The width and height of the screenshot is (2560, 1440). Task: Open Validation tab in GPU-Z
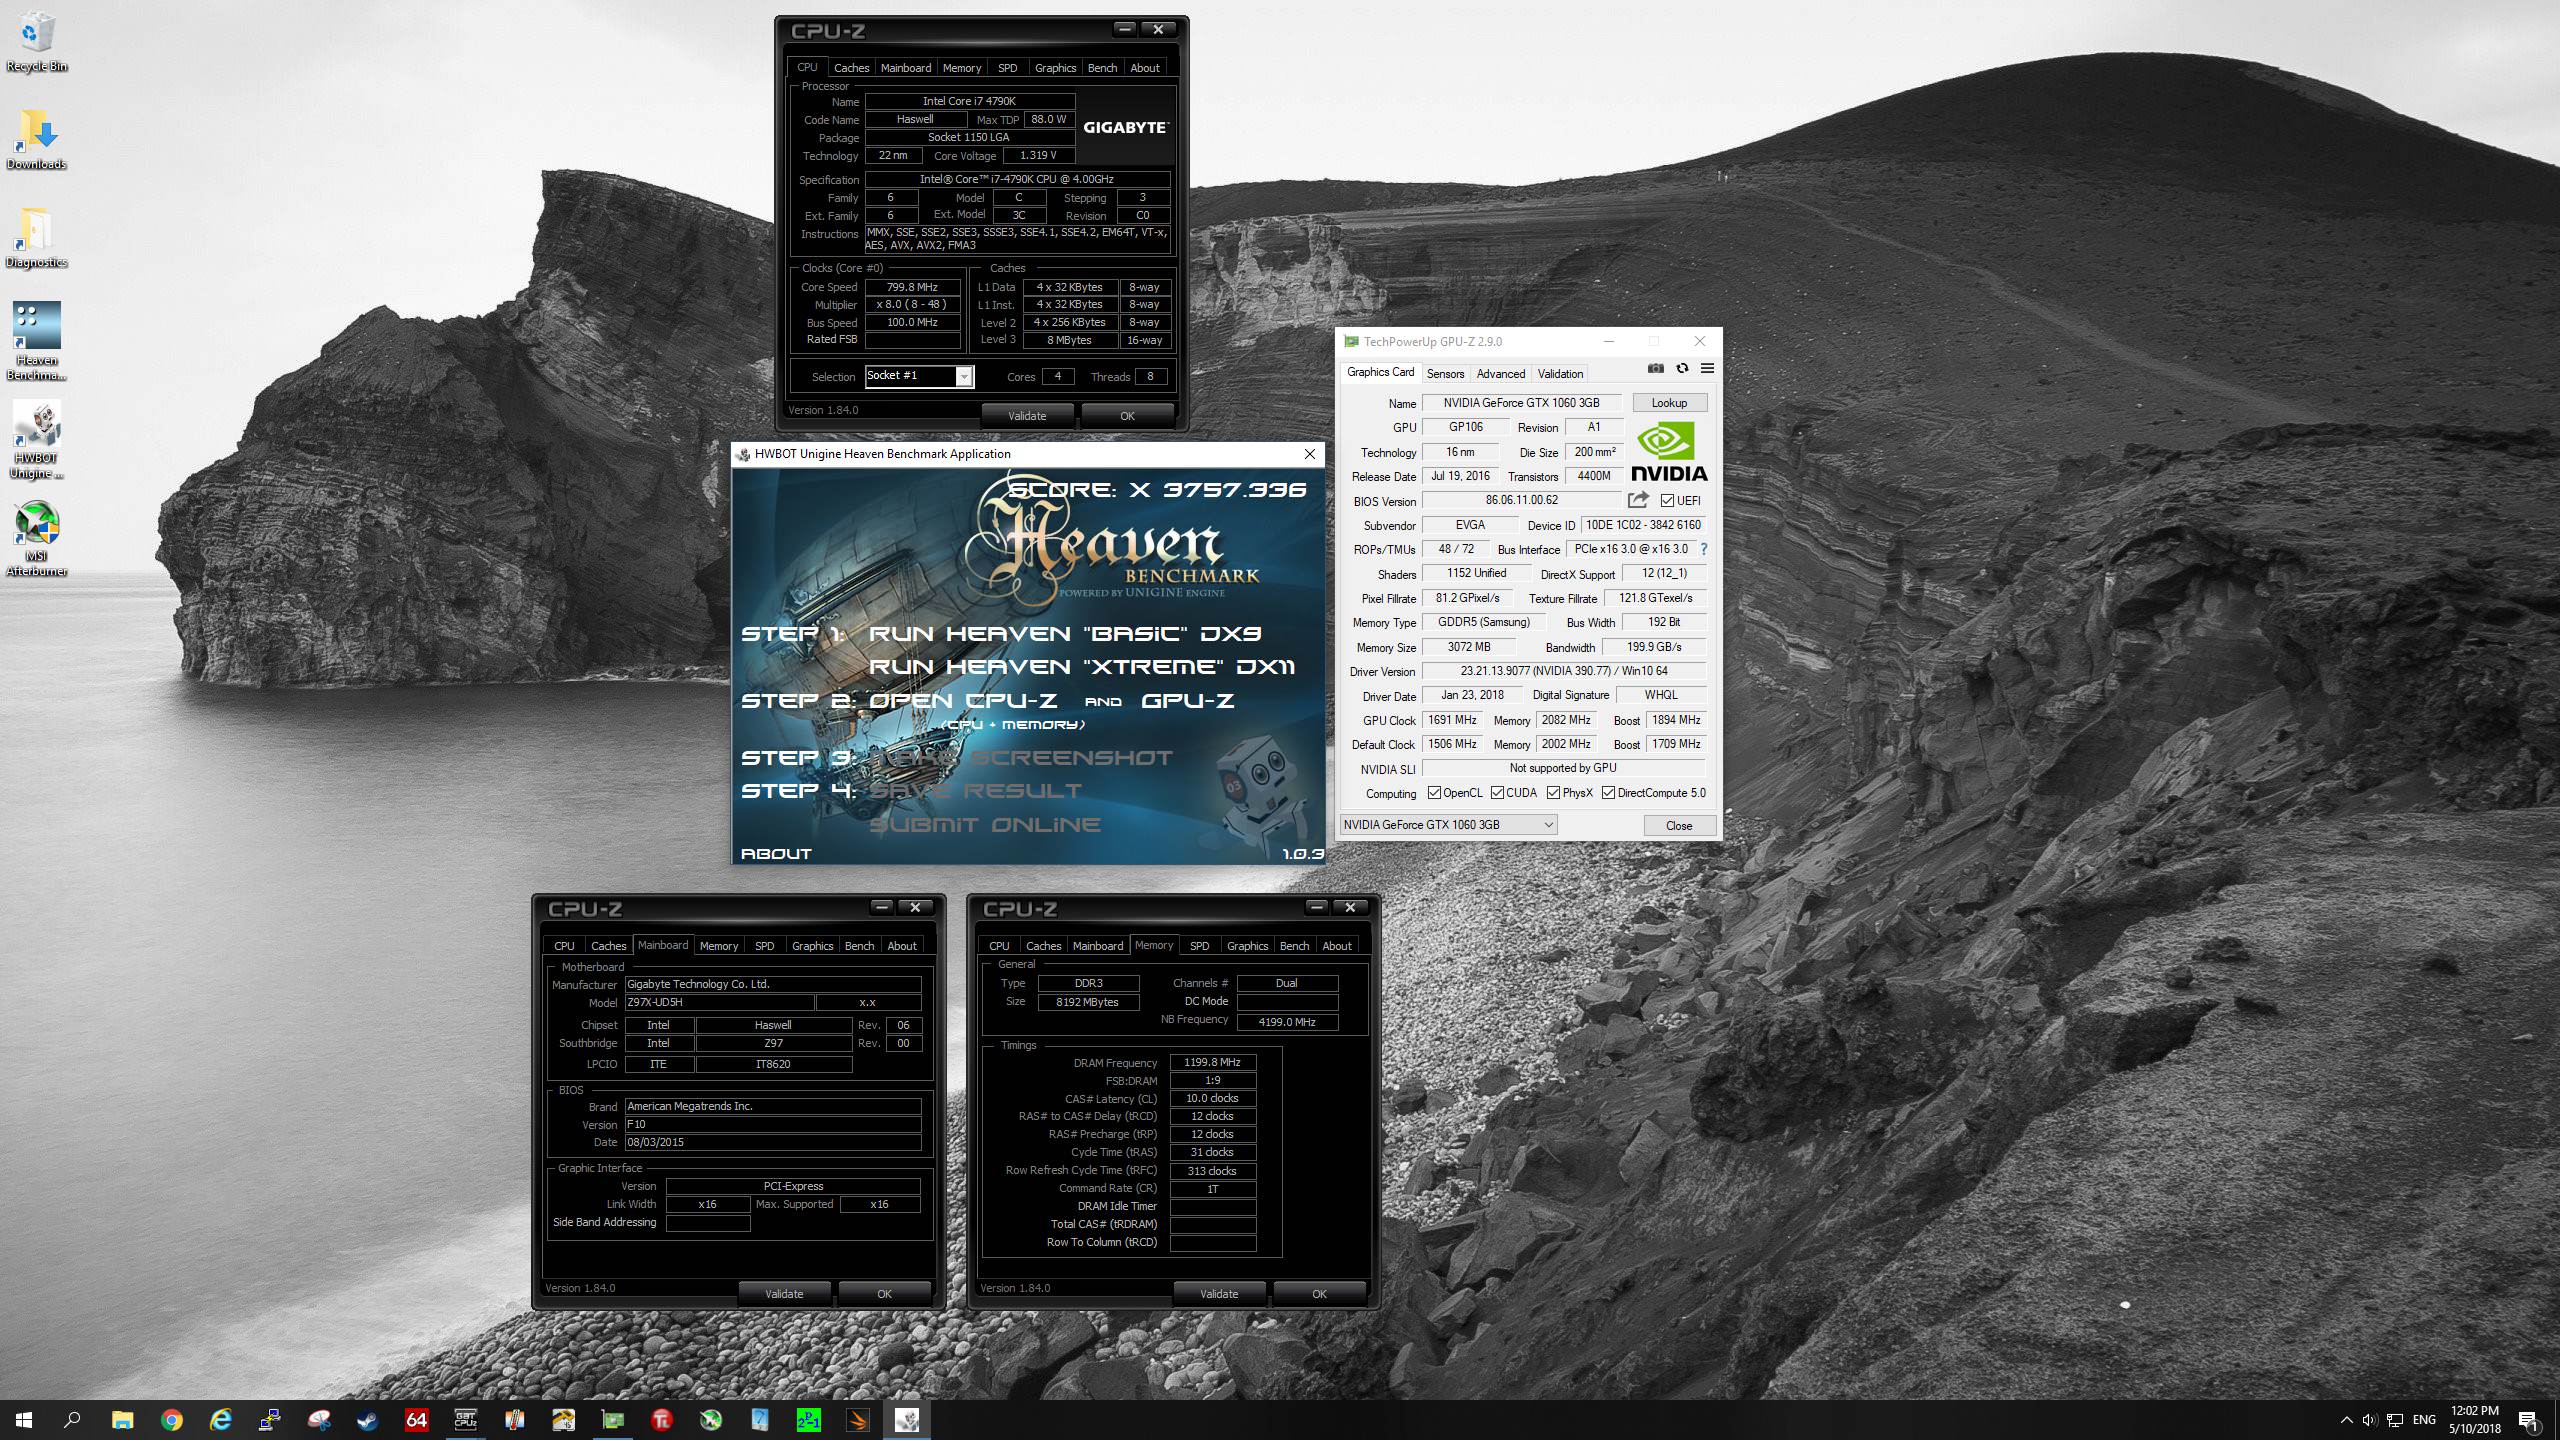point(1560,374)
